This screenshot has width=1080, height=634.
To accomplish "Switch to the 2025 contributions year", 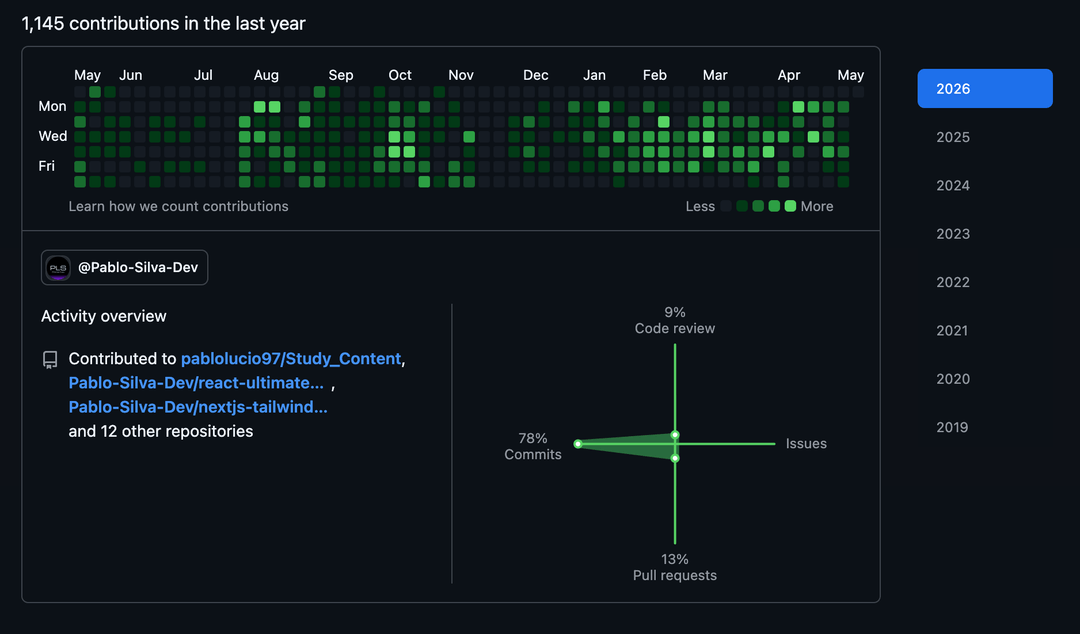I will (953, 137).
